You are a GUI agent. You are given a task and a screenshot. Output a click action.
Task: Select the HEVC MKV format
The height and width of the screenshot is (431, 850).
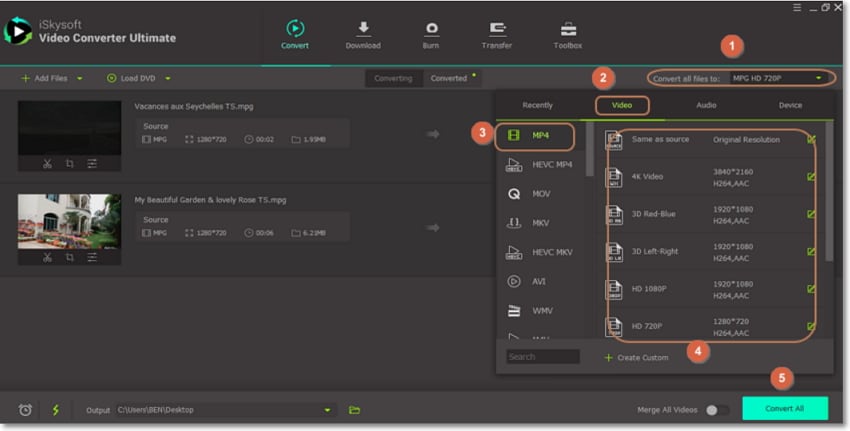[x=540, y=253]
